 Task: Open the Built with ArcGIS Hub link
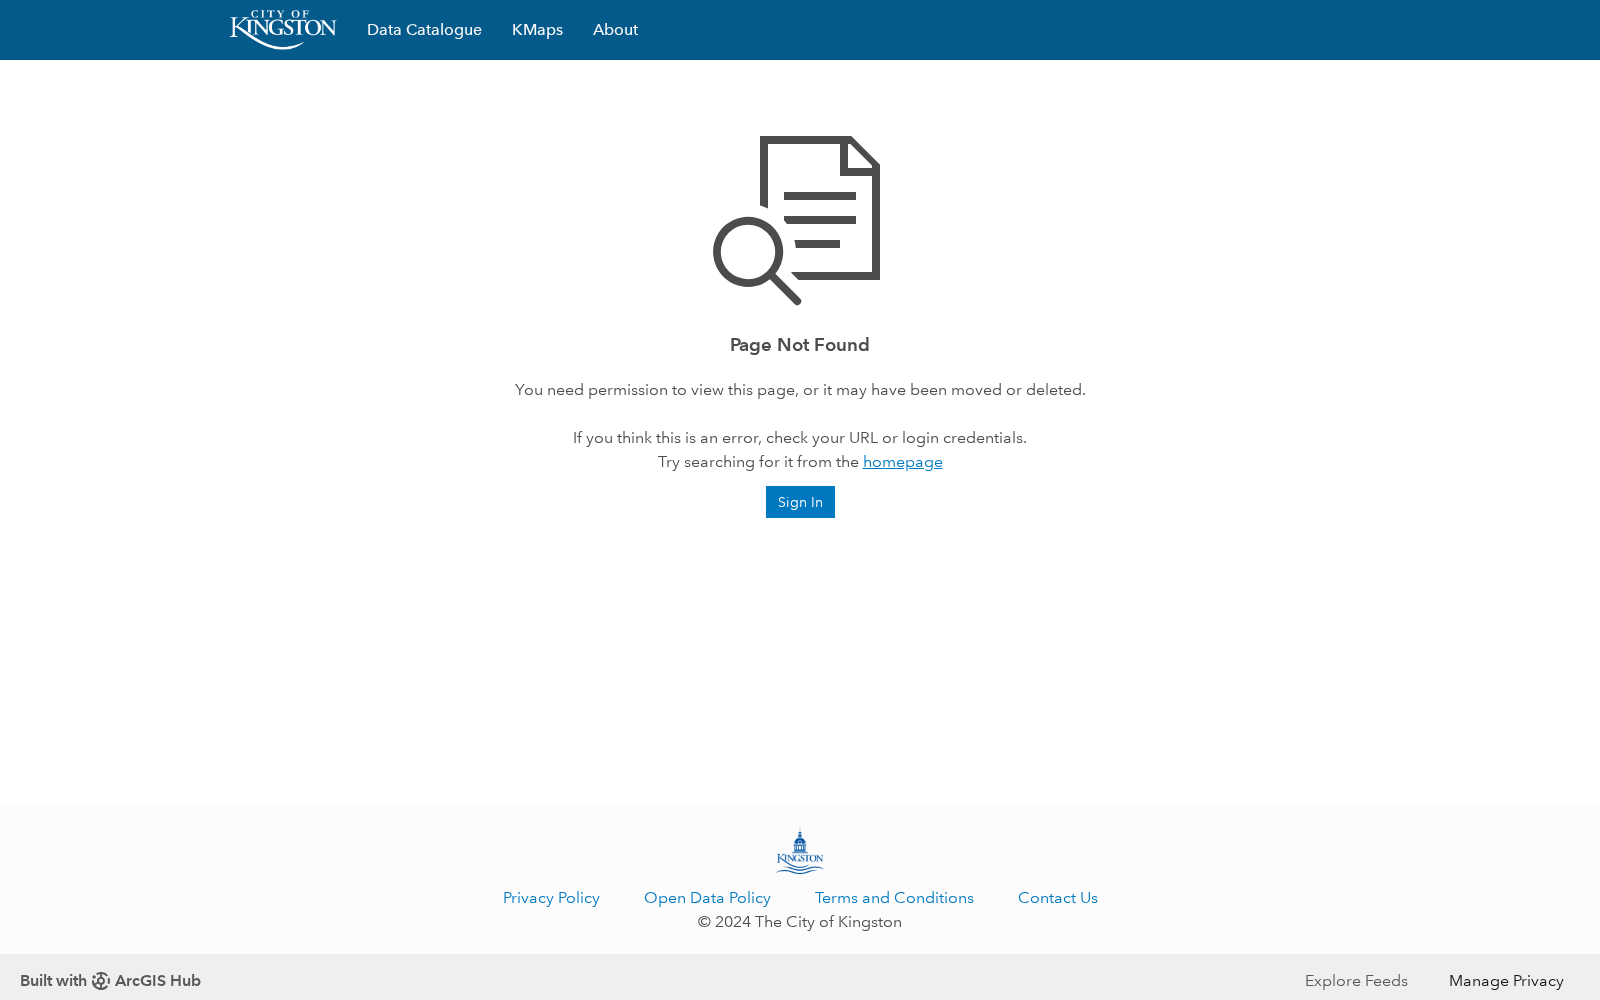click(110, 981)
